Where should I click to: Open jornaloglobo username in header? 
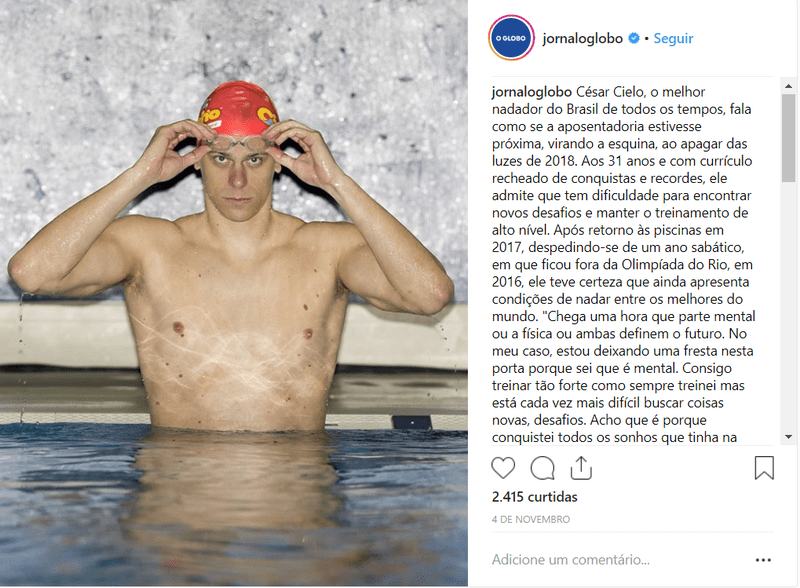coord(582,38)
